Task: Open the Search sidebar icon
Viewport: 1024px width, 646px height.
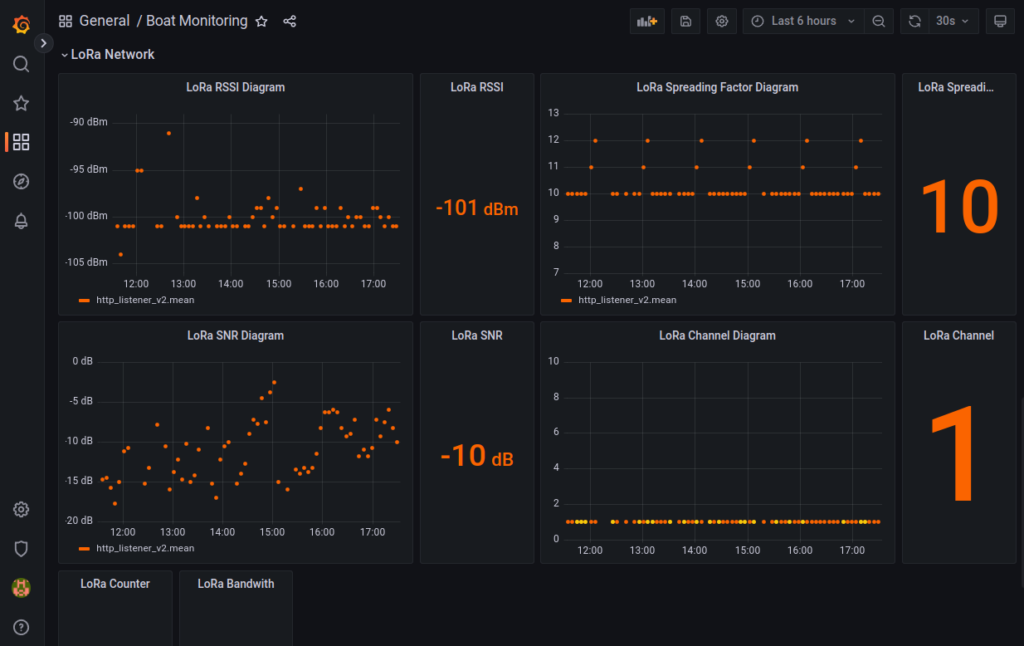Action: (x=20, y=63)
